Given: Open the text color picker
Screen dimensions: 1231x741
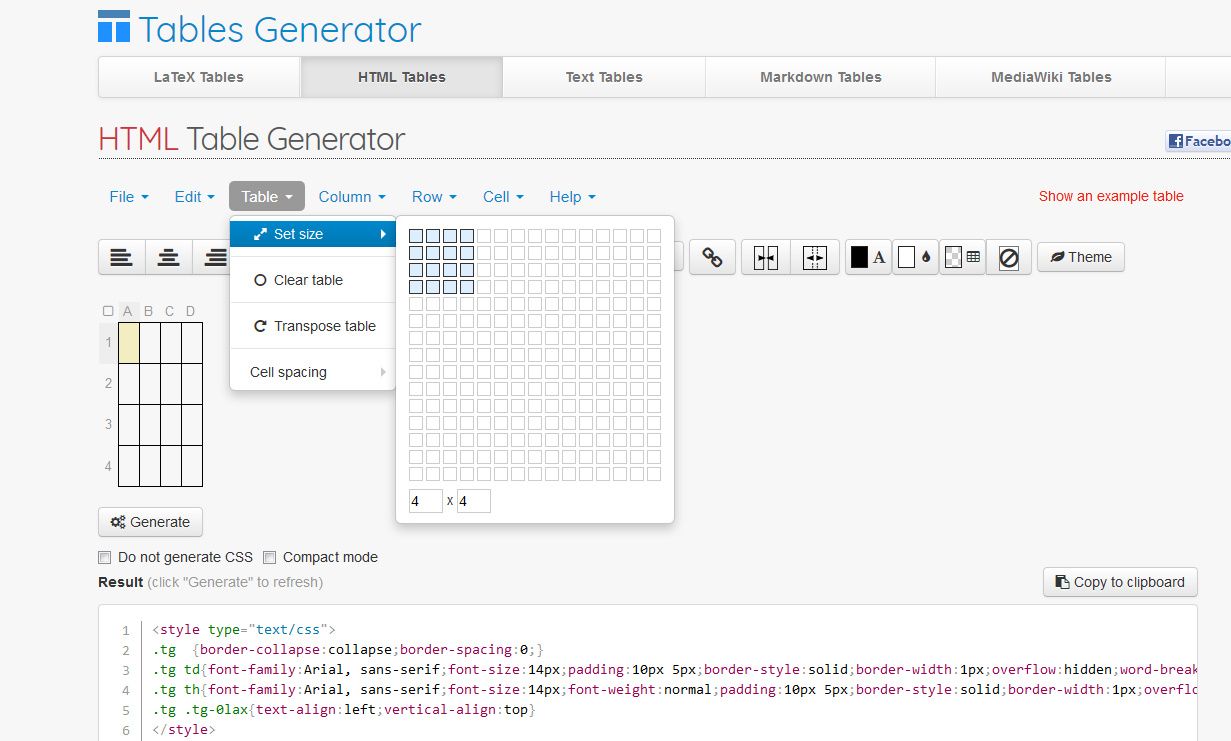Looking at the screenshot, I should point(868,258).
